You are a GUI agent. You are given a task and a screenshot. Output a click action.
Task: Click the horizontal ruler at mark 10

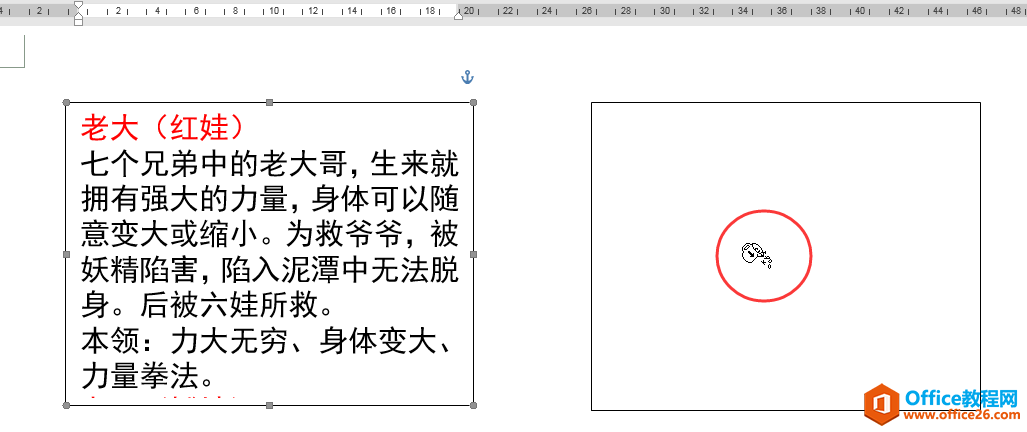(274, 10)
